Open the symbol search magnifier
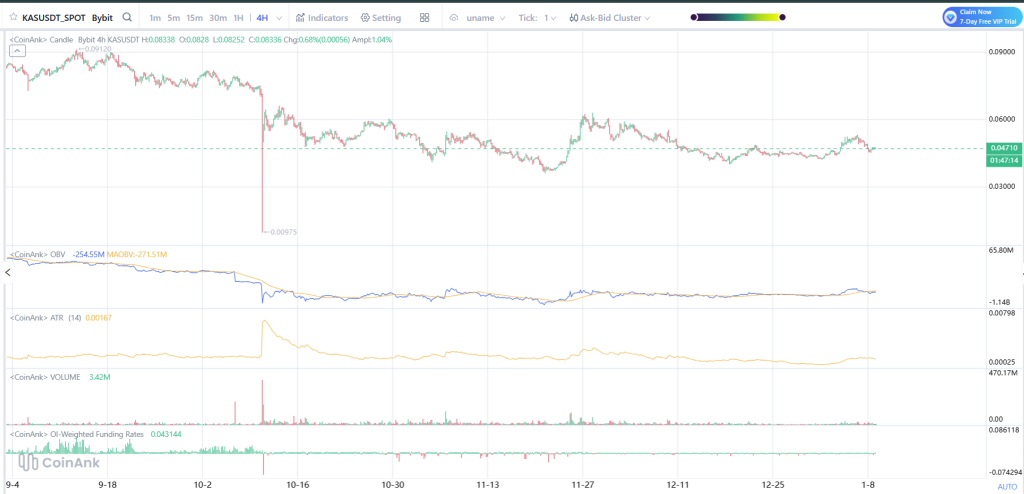The height and width of the screenshot is (494, 1024). click(127, 17)
